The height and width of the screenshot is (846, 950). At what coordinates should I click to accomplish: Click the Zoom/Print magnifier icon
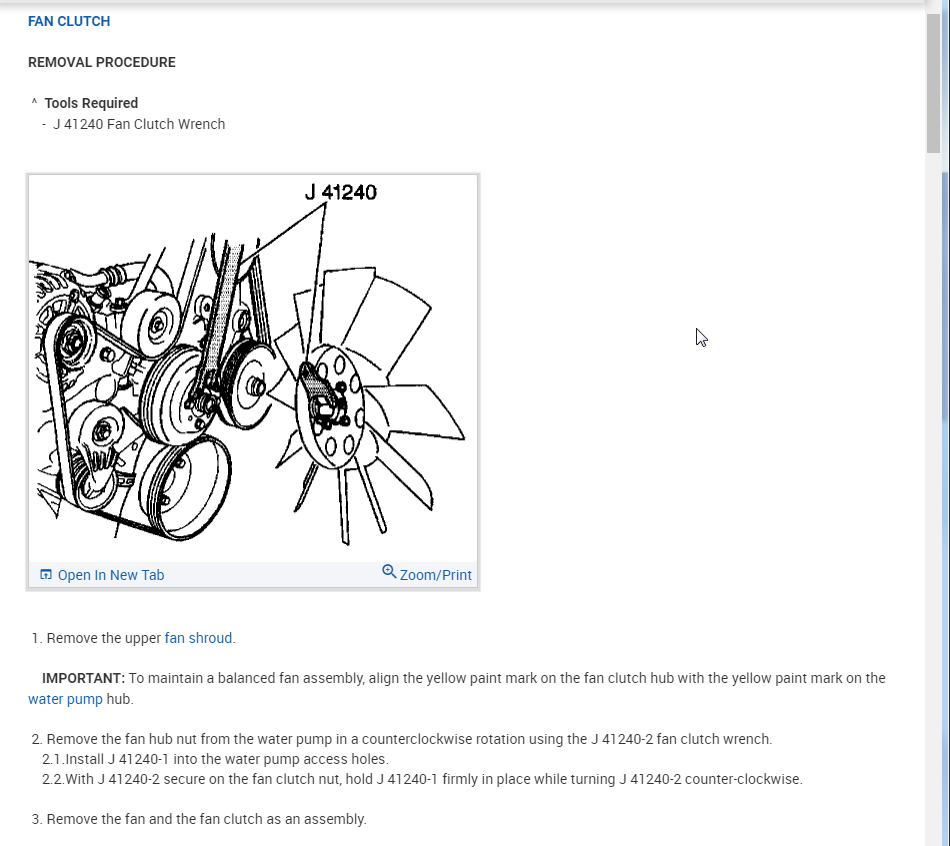click(x=389, y=571)
